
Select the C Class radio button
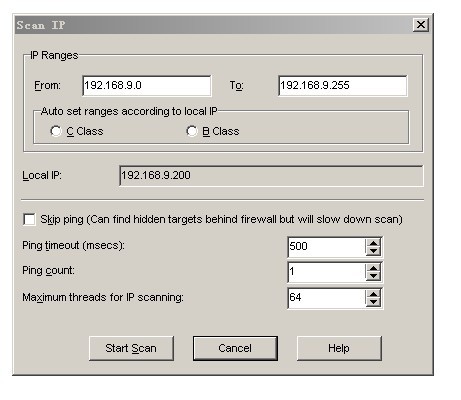56,131
